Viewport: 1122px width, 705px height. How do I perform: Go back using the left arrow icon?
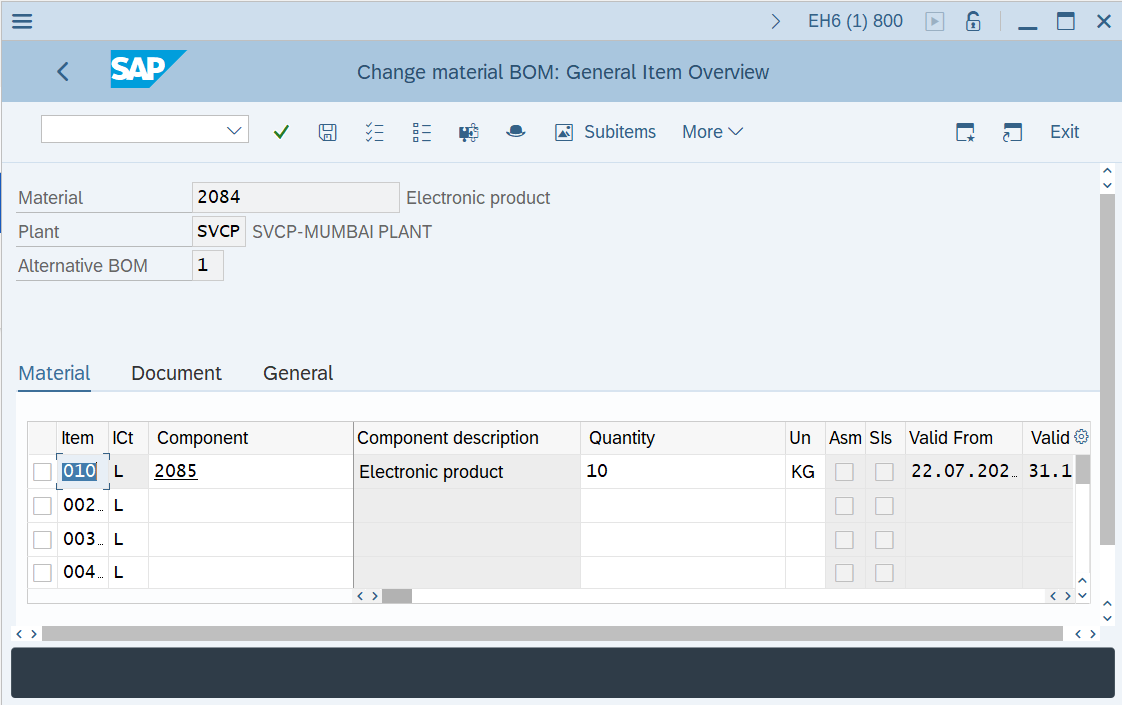(x=63, y=71)
